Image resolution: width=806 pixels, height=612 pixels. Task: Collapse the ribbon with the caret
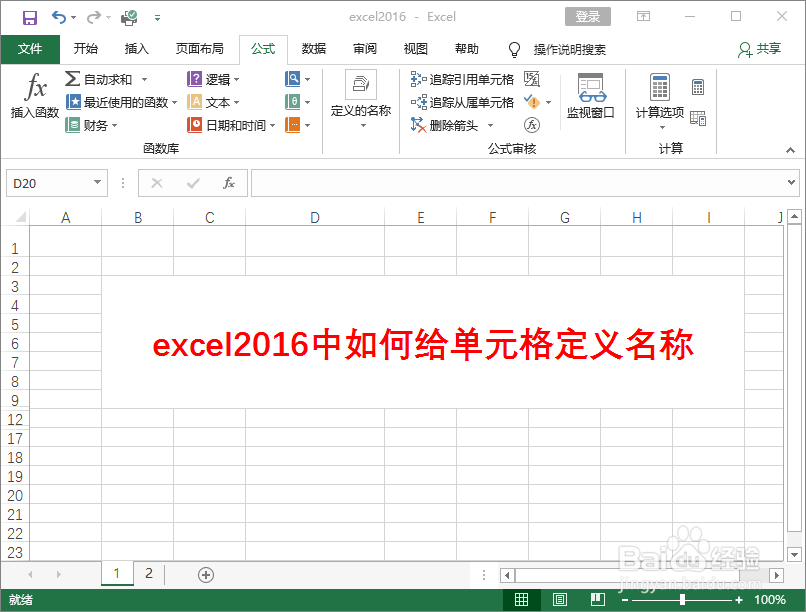click(x=790, y=150)
